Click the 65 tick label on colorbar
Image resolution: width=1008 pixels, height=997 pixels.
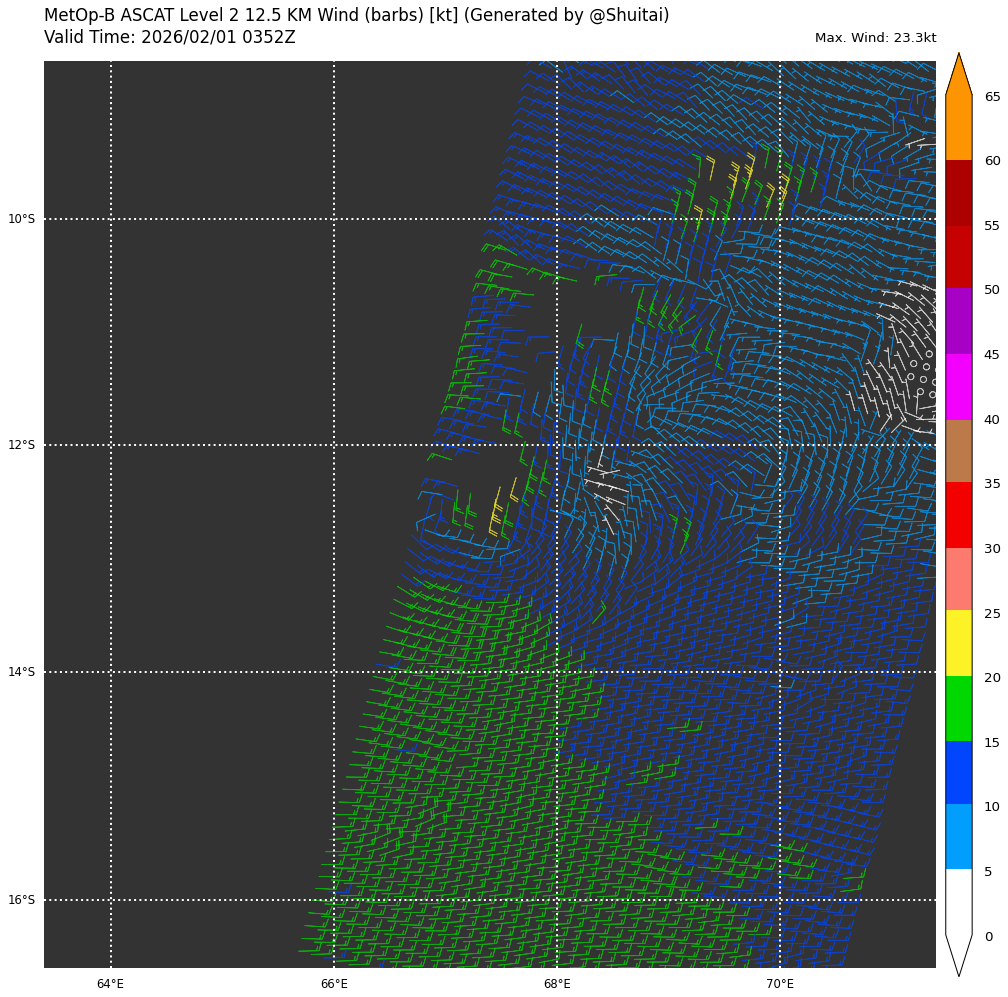point(992,97)
